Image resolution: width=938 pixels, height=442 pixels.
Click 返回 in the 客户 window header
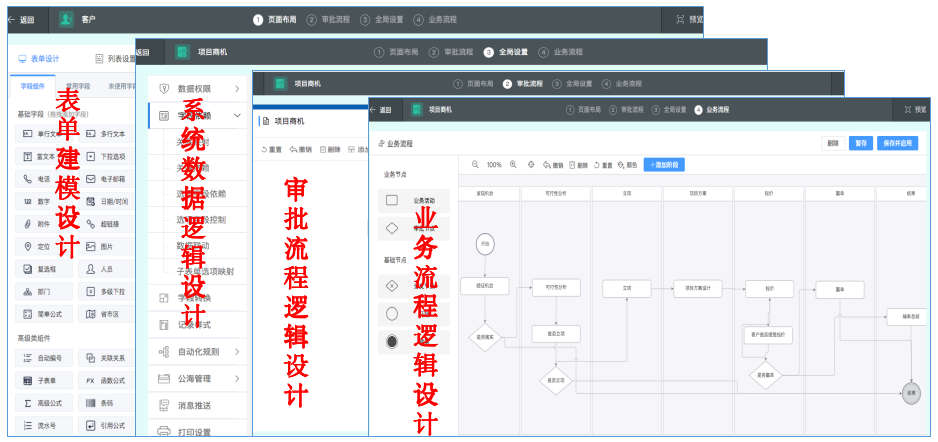point(21,20)
